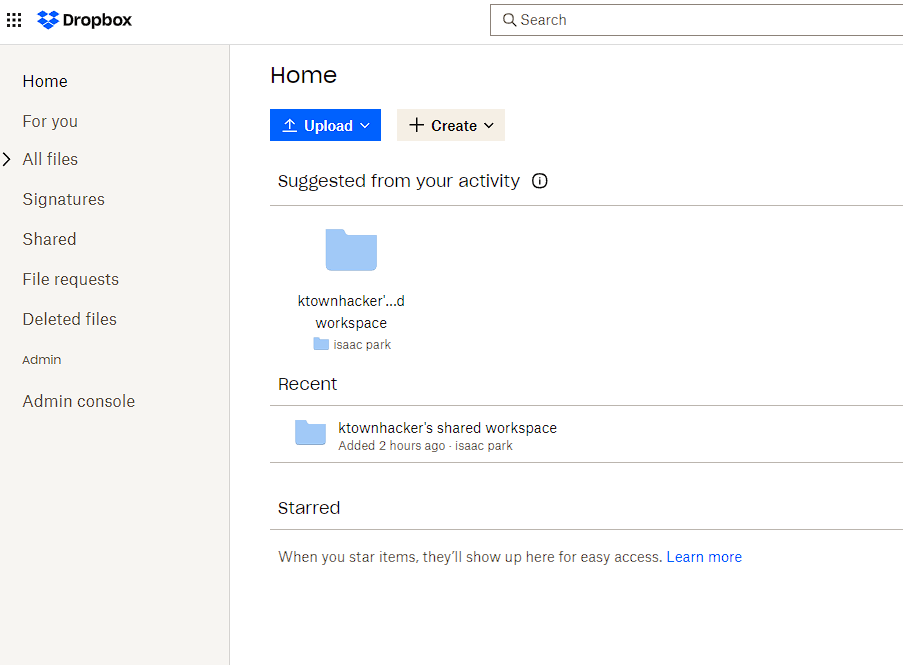
Task: Click the suggested workspace folder thumbnail
Action: [x=351, y=249]
